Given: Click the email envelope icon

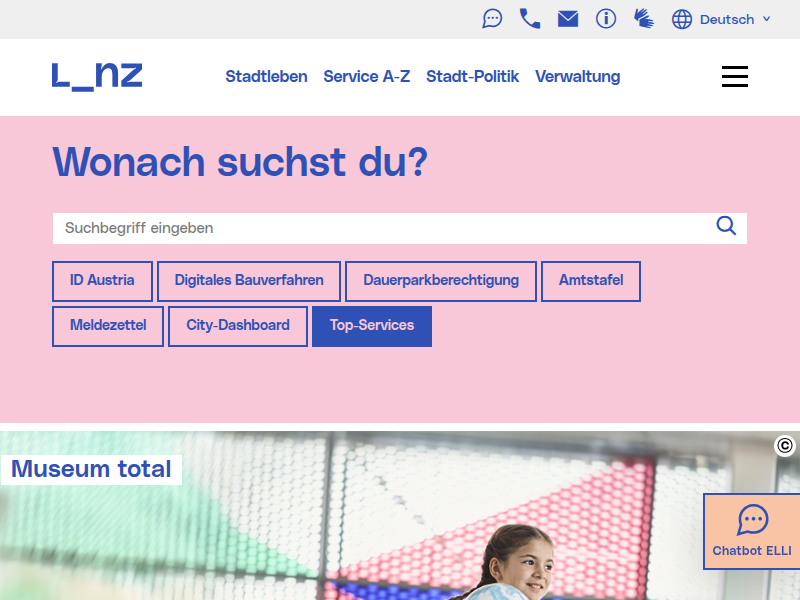Looking at the screenshot, I should [568, 19].
